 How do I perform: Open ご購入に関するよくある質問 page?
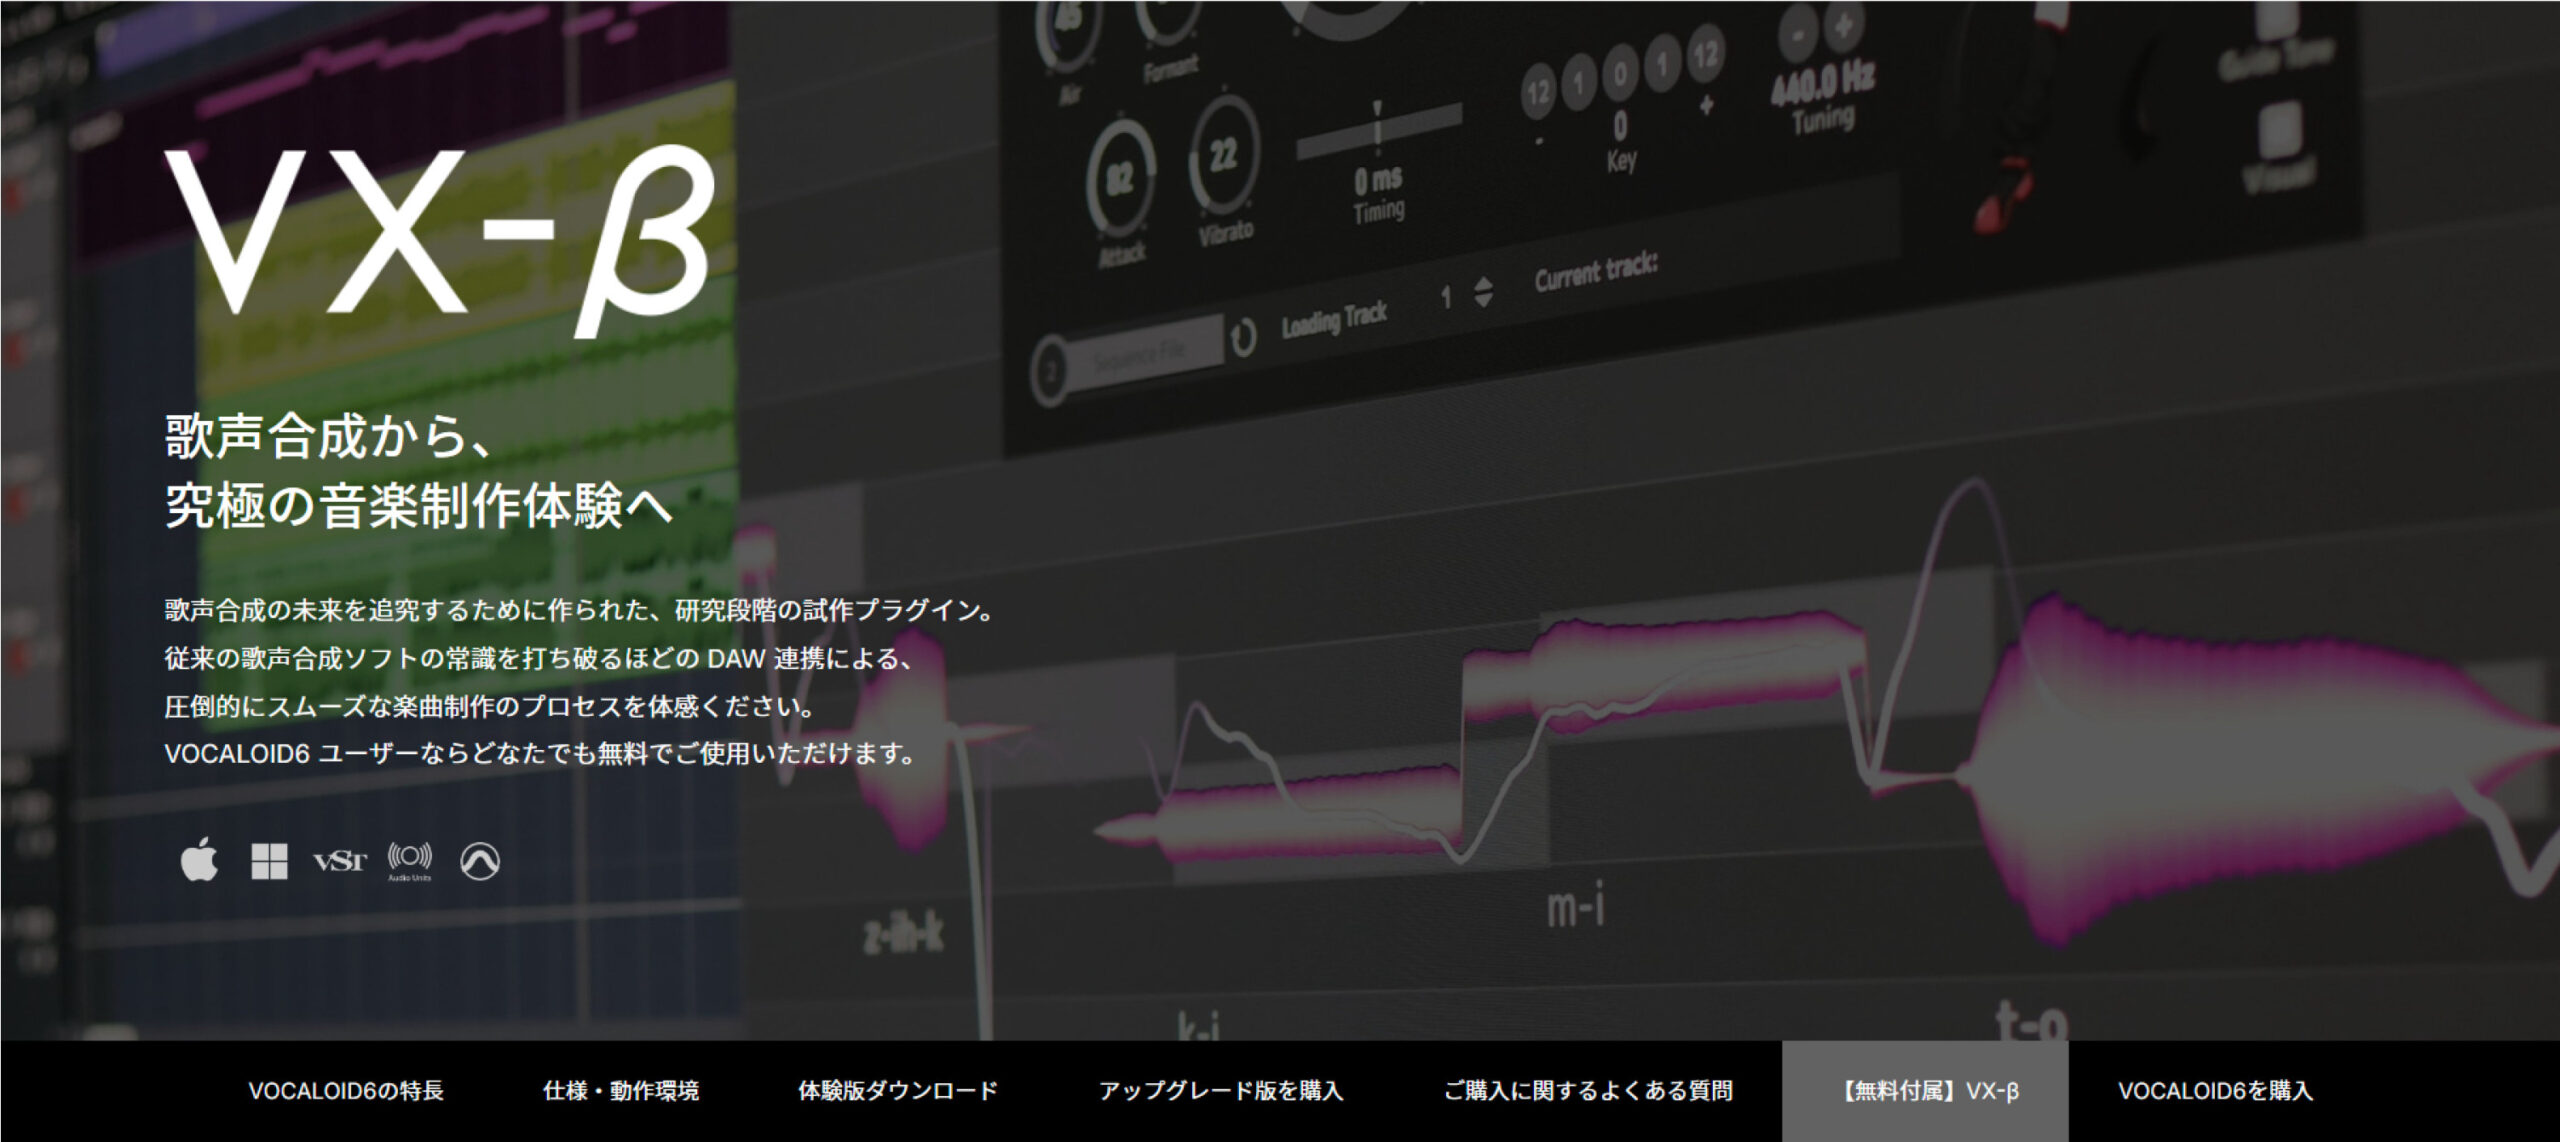[1588, 1091]
